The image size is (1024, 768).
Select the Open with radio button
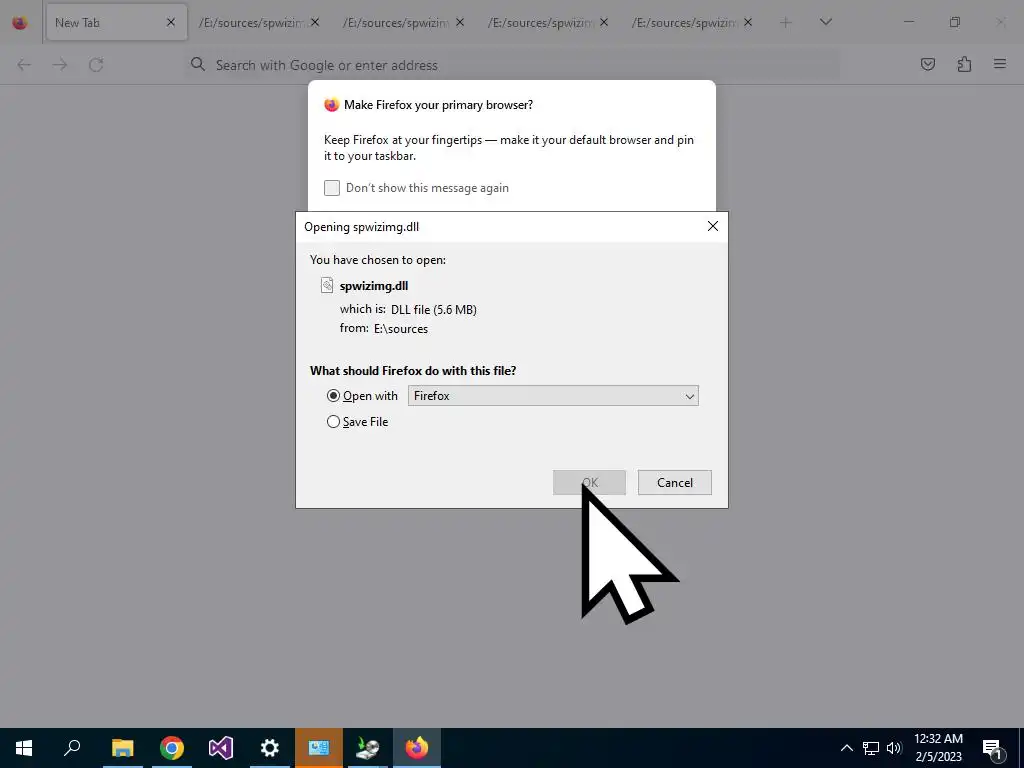click(x=333, y=396)
